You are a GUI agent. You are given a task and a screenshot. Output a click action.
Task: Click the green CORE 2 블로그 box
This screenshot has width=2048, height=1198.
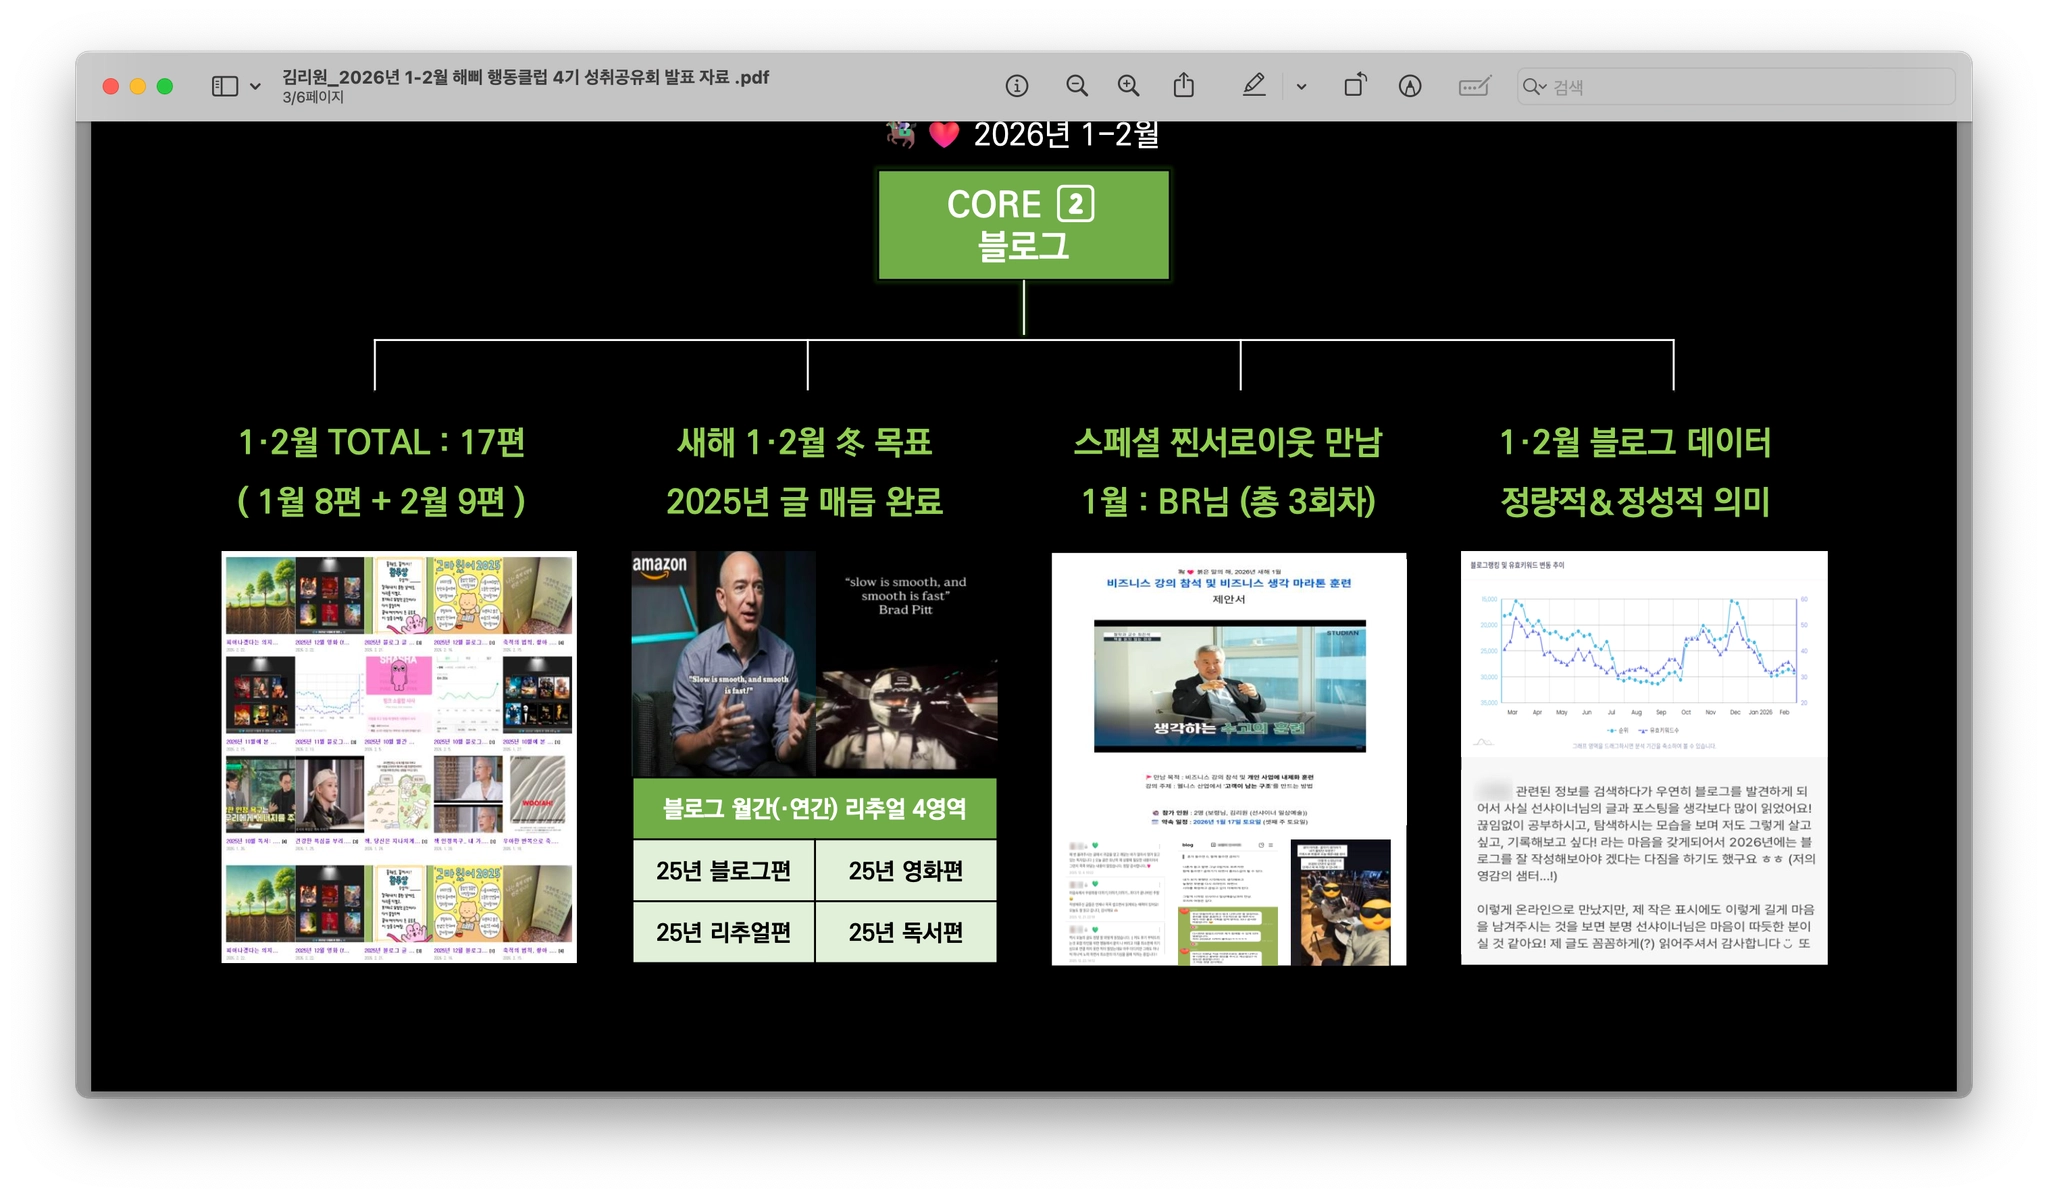[x=1023, y=225]
